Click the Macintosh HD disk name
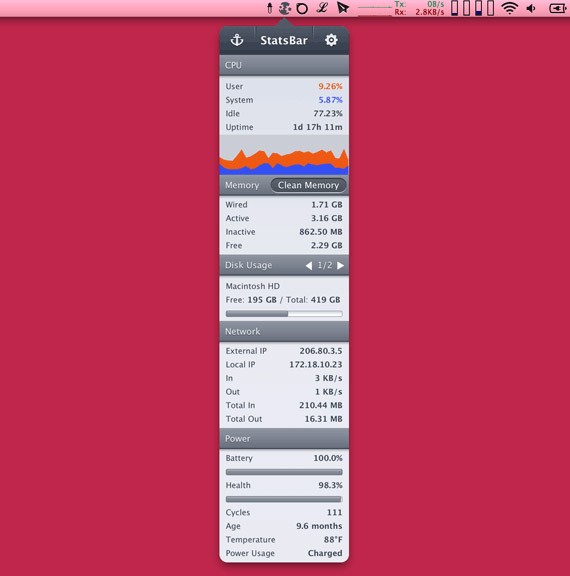570x576 pixels. pos(253,286)
